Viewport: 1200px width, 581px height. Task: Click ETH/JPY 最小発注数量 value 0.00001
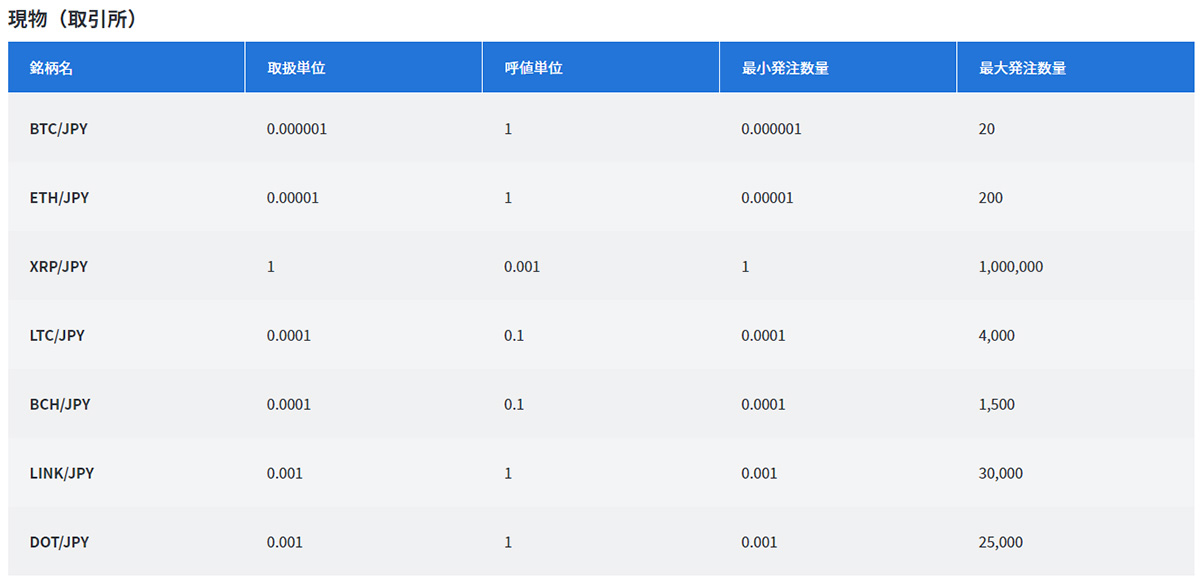tap(767, 198)
